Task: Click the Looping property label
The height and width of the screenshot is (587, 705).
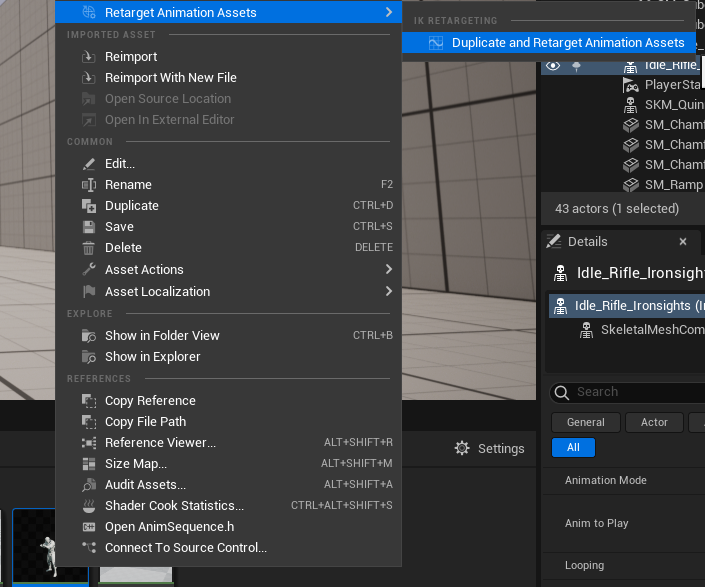Action: tap(585, 565)
